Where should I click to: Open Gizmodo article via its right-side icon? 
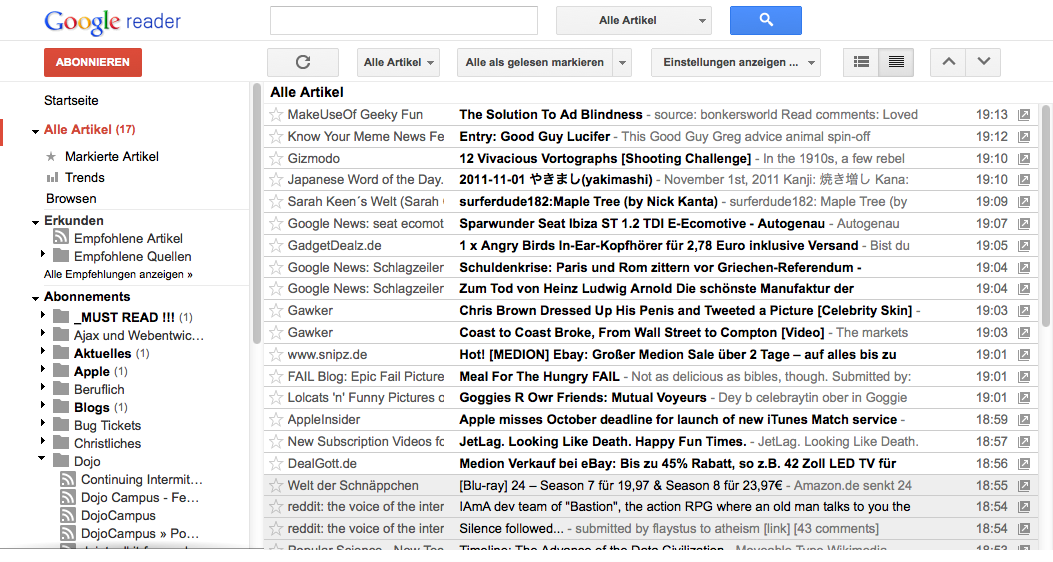pyautogui.click(x=1024, y=158)
